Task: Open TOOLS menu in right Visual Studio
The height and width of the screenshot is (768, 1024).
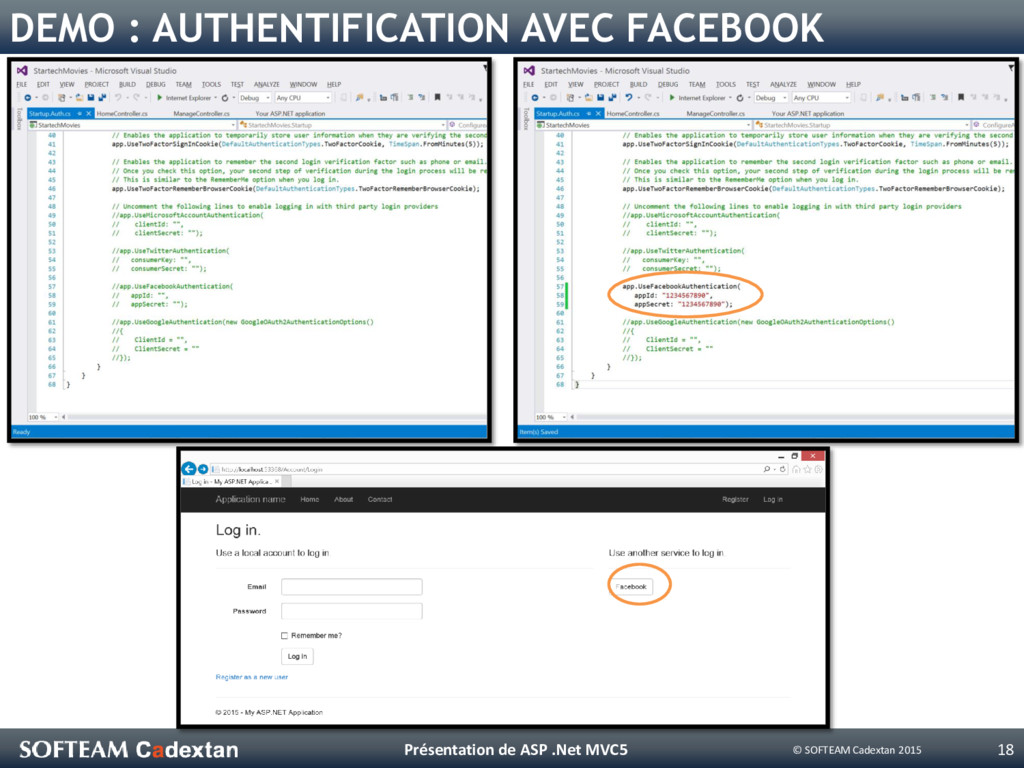Action: click(x=726, y=84)
